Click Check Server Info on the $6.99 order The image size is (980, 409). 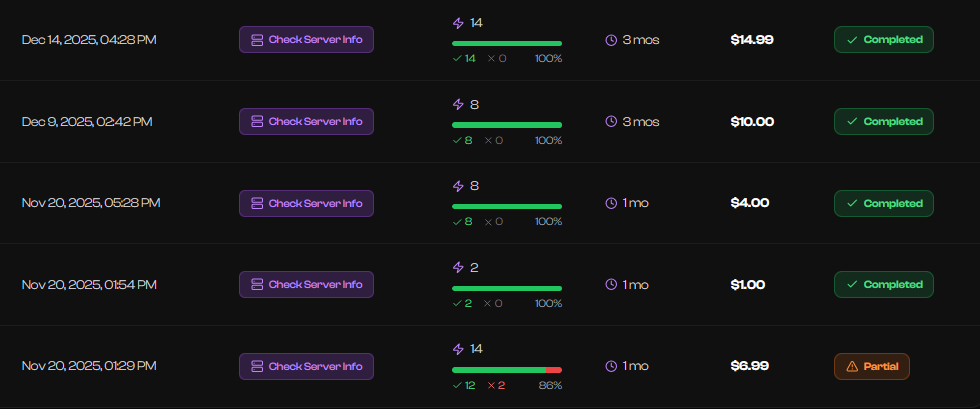[306, 367]
